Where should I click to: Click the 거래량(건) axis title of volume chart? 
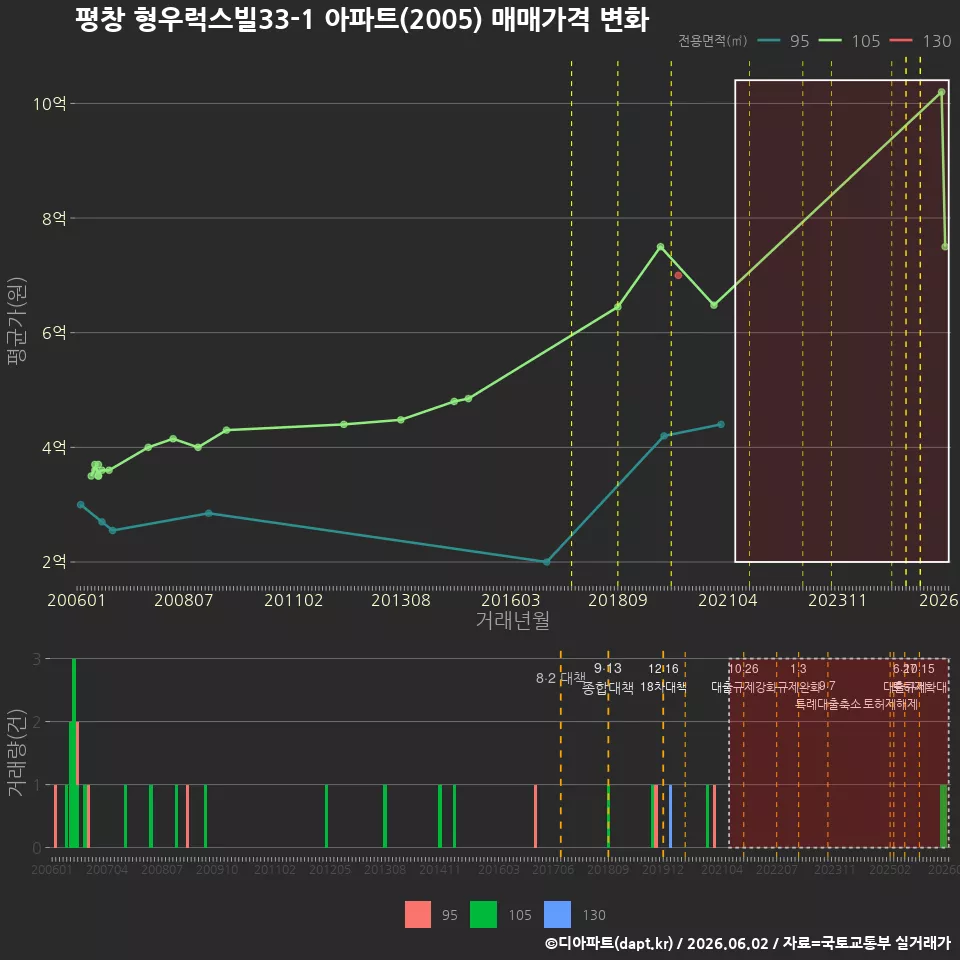pyautogui.click(x=17, y=752)
